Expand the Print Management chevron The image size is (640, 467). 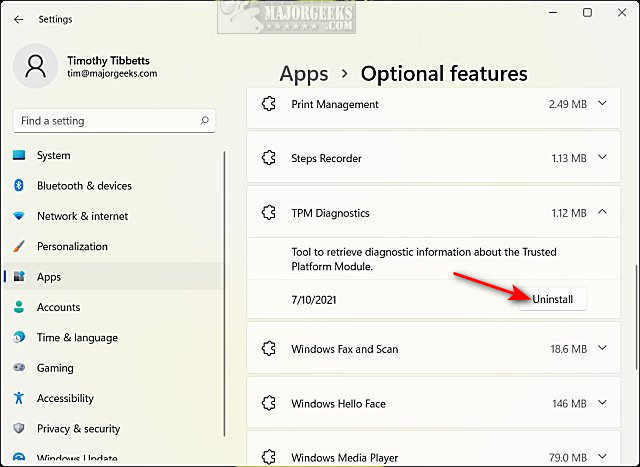pyautogui.click(x=602, y=104)
